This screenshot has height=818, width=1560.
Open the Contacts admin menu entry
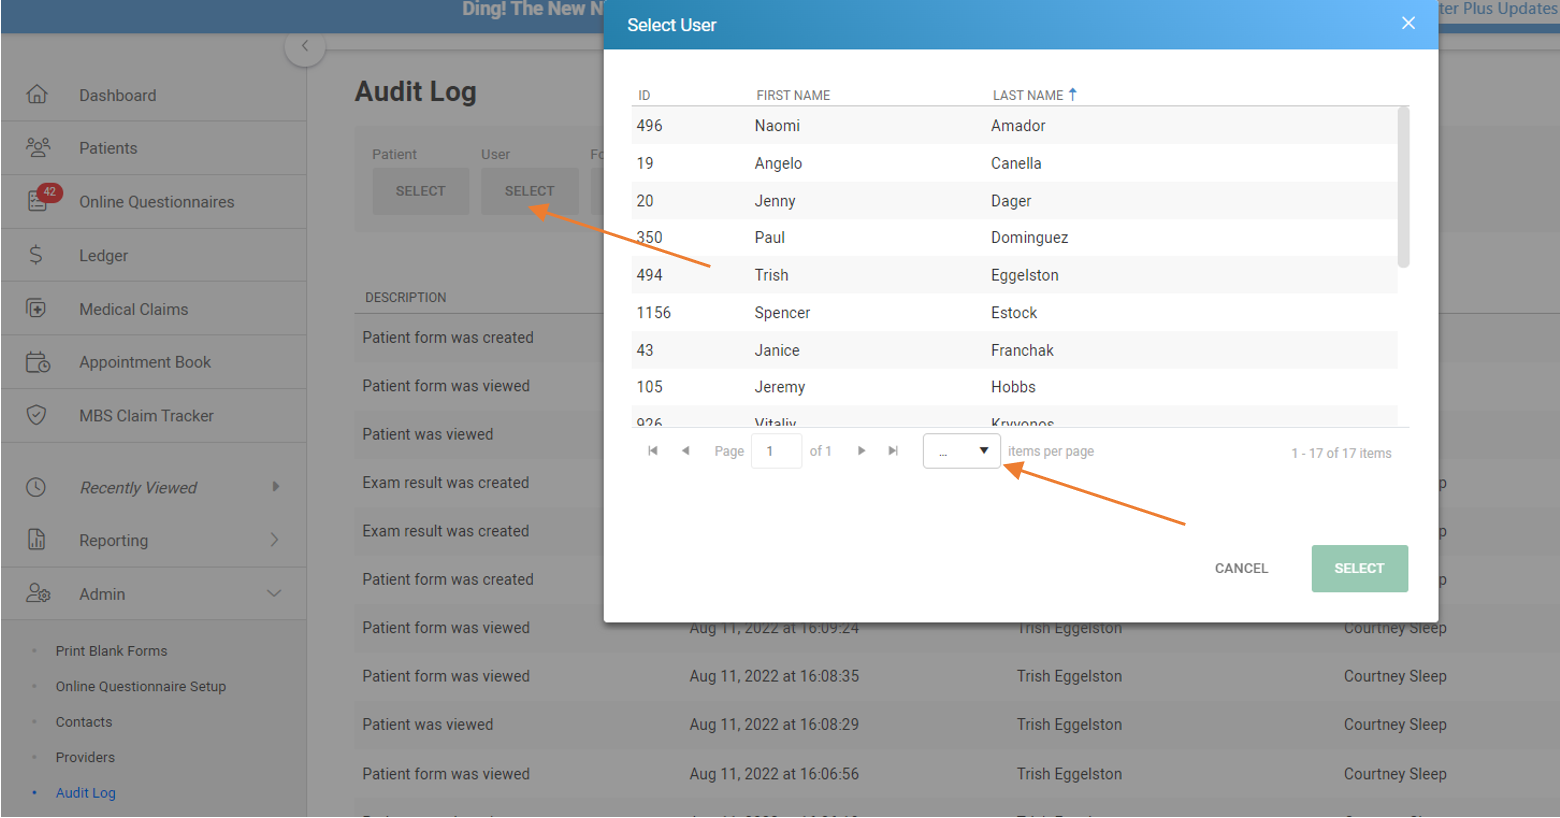83,721
